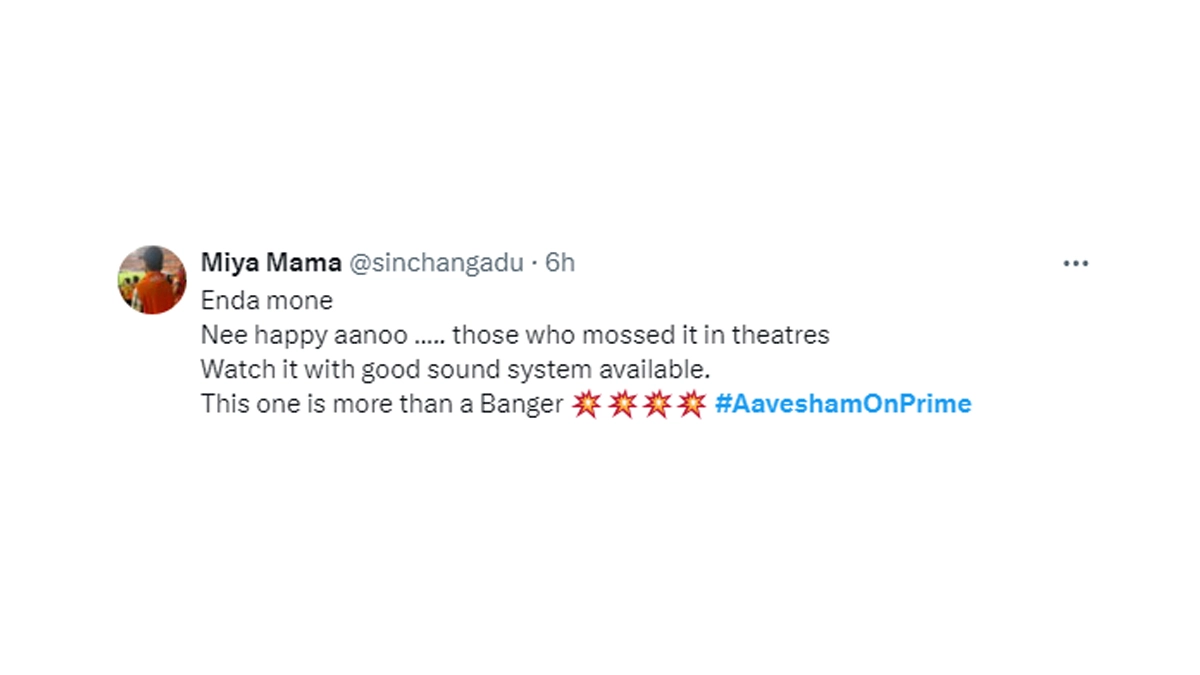Click the "Nee happy aanoo" text
This screenshot has width=1200, height=675.
click(303, 335)
